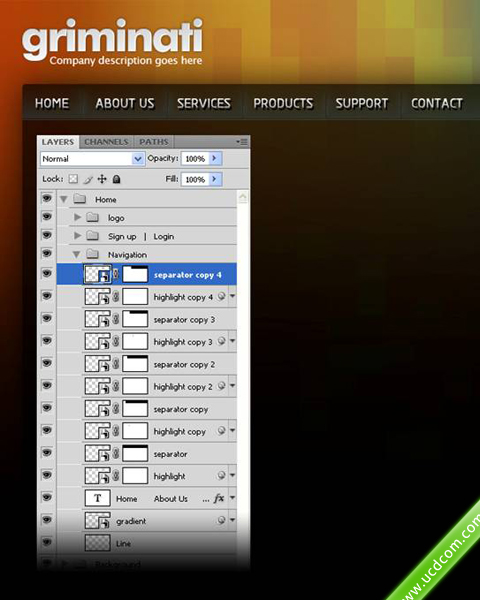Click the effects icon on the highlight layer

click(x=221, y=475)
